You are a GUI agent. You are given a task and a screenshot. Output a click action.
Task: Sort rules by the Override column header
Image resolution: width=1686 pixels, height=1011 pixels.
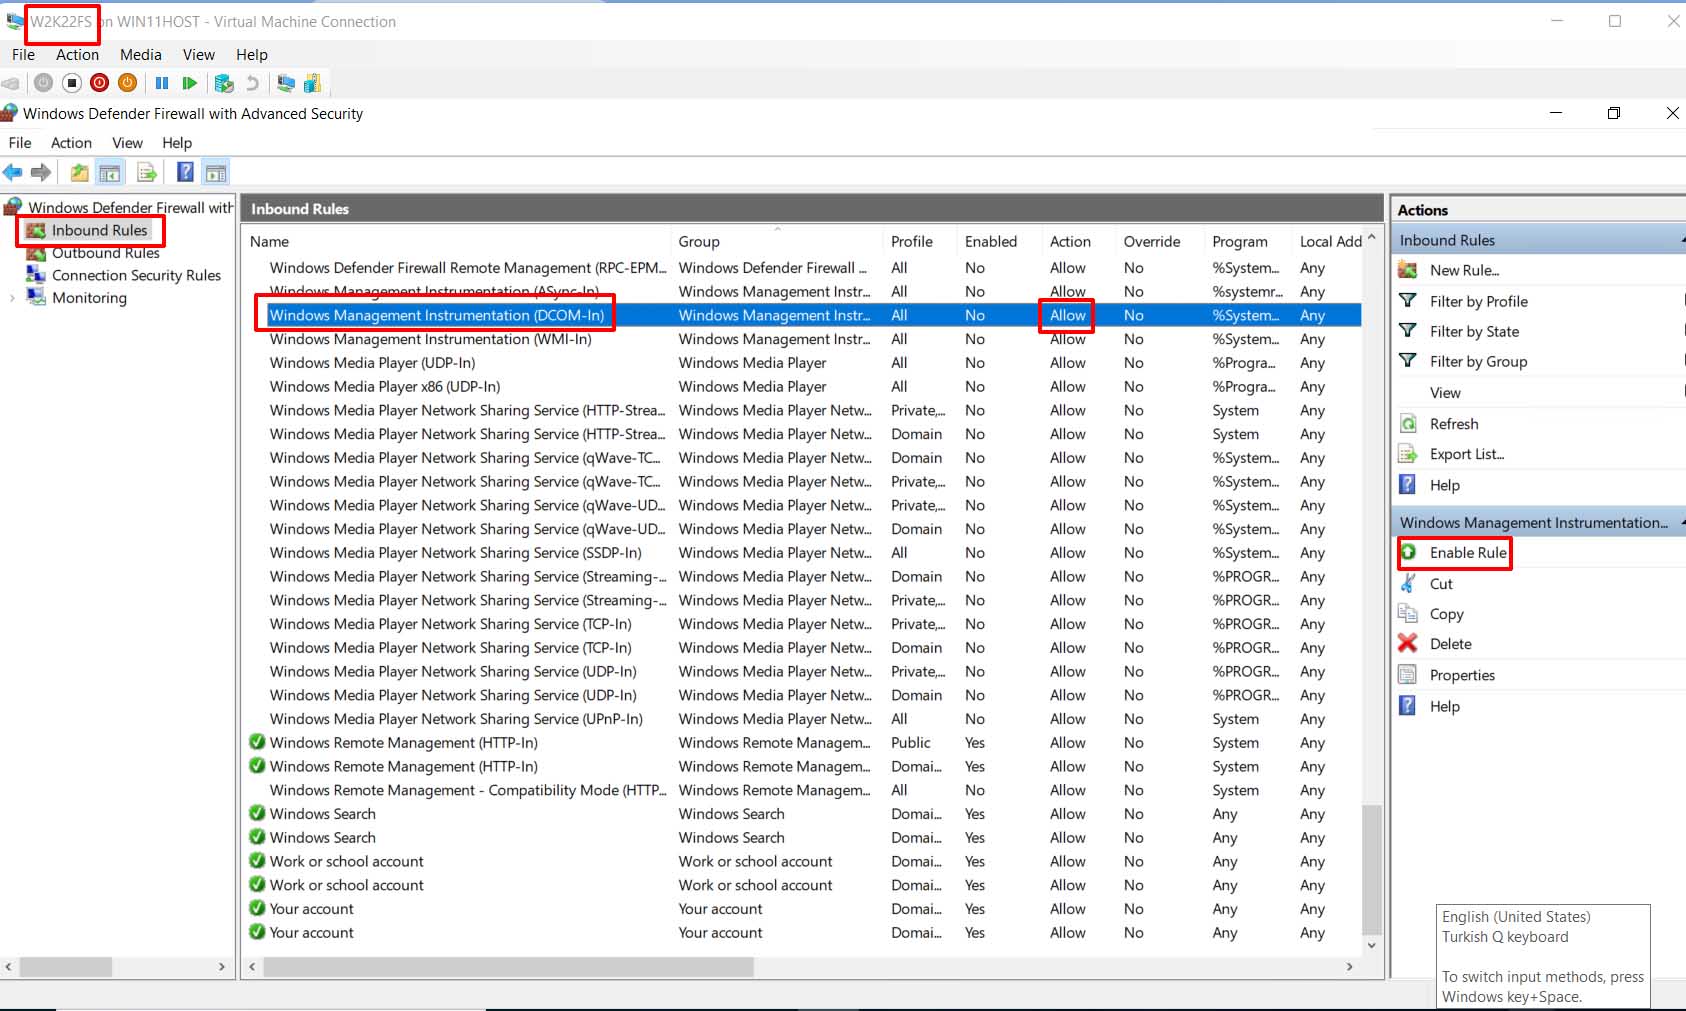[1161, 242]
